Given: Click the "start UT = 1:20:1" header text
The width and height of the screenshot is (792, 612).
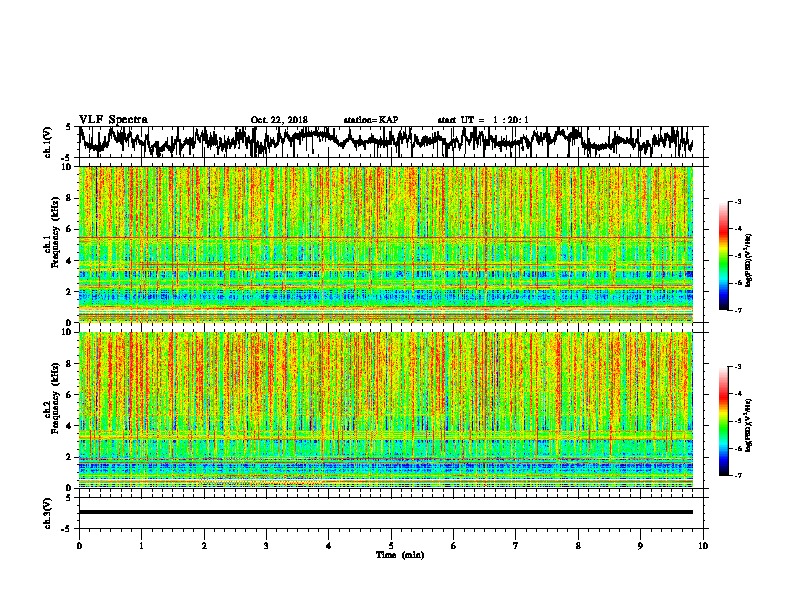Looking at the screenshot, I should click(483, 120).
